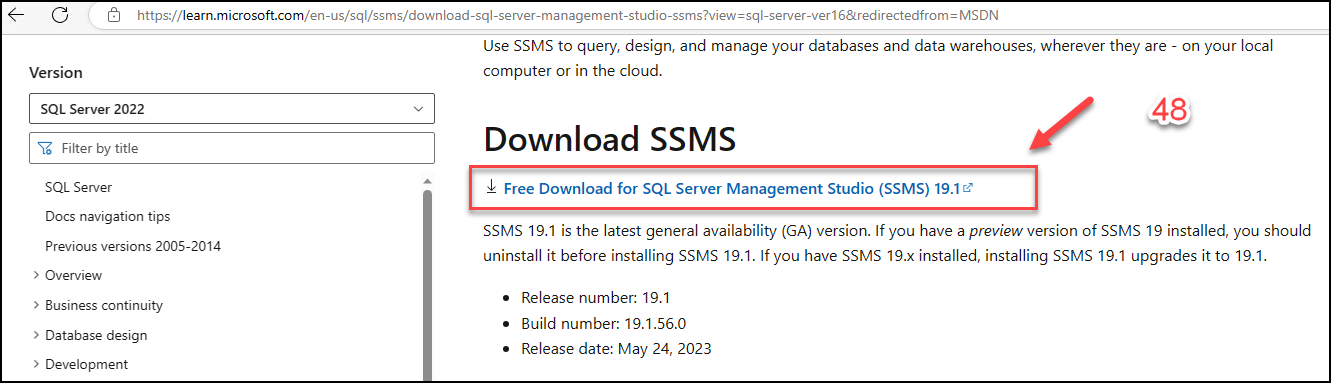1331x383 pixels.
Task: Click the funnel filter icon in the sidebar
Action: [45, 148]
